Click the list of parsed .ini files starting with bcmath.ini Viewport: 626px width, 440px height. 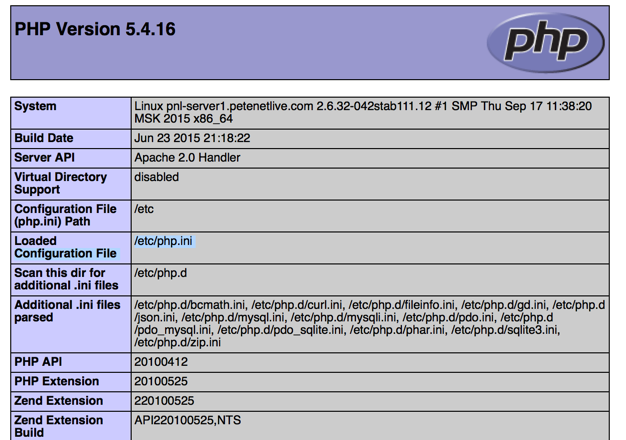click(x=370, y=324)
